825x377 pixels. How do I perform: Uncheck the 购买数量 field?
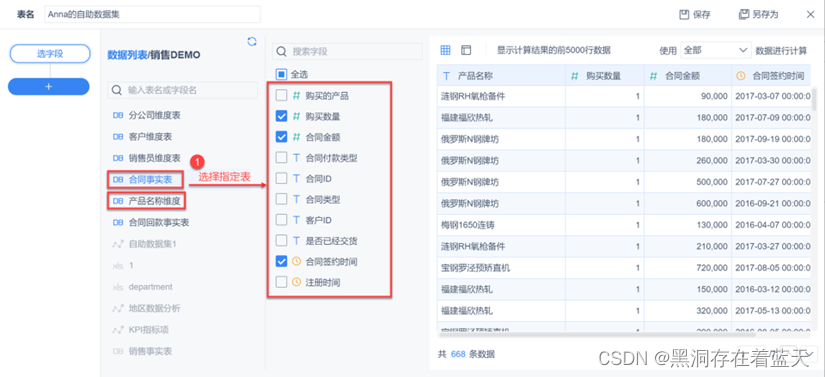pos(281,116)
